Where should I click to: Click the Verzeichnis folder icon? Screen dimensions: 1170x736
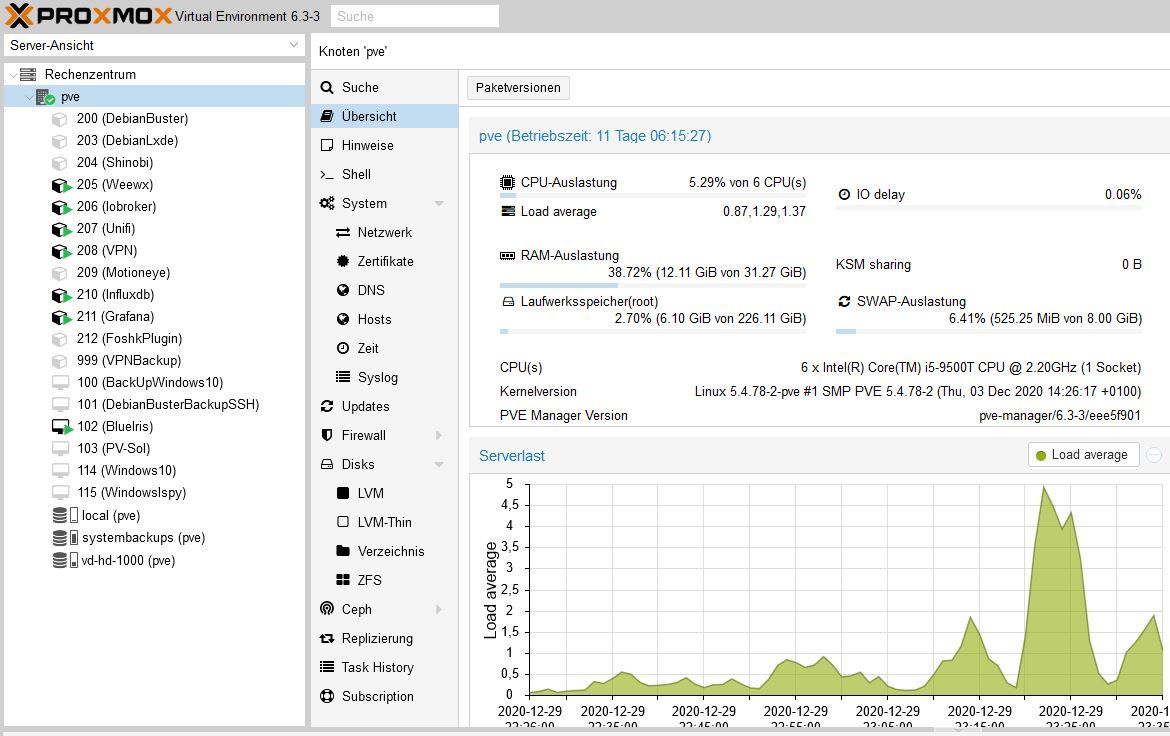342,551
